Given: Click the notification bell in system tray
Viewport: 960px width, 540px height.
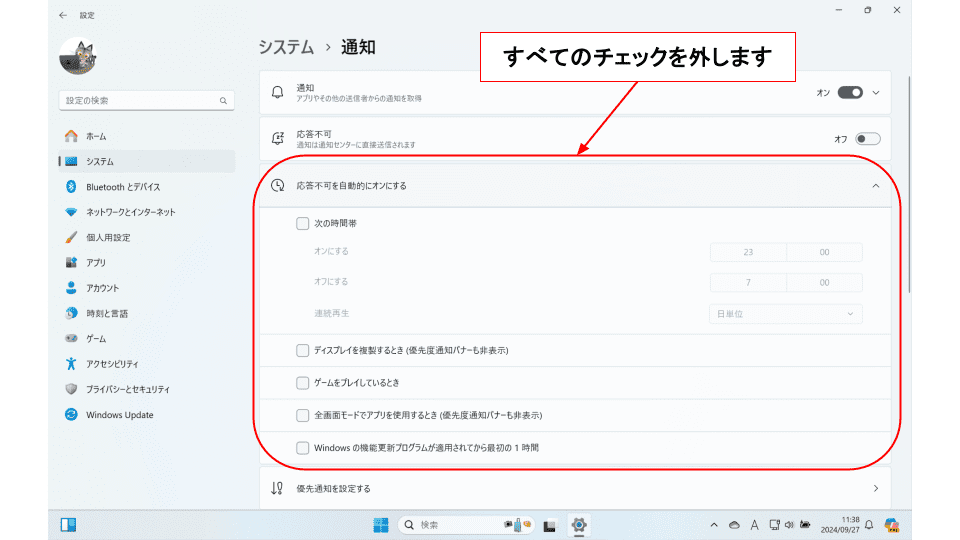Looking at the screenshot, I should [869, 525].
